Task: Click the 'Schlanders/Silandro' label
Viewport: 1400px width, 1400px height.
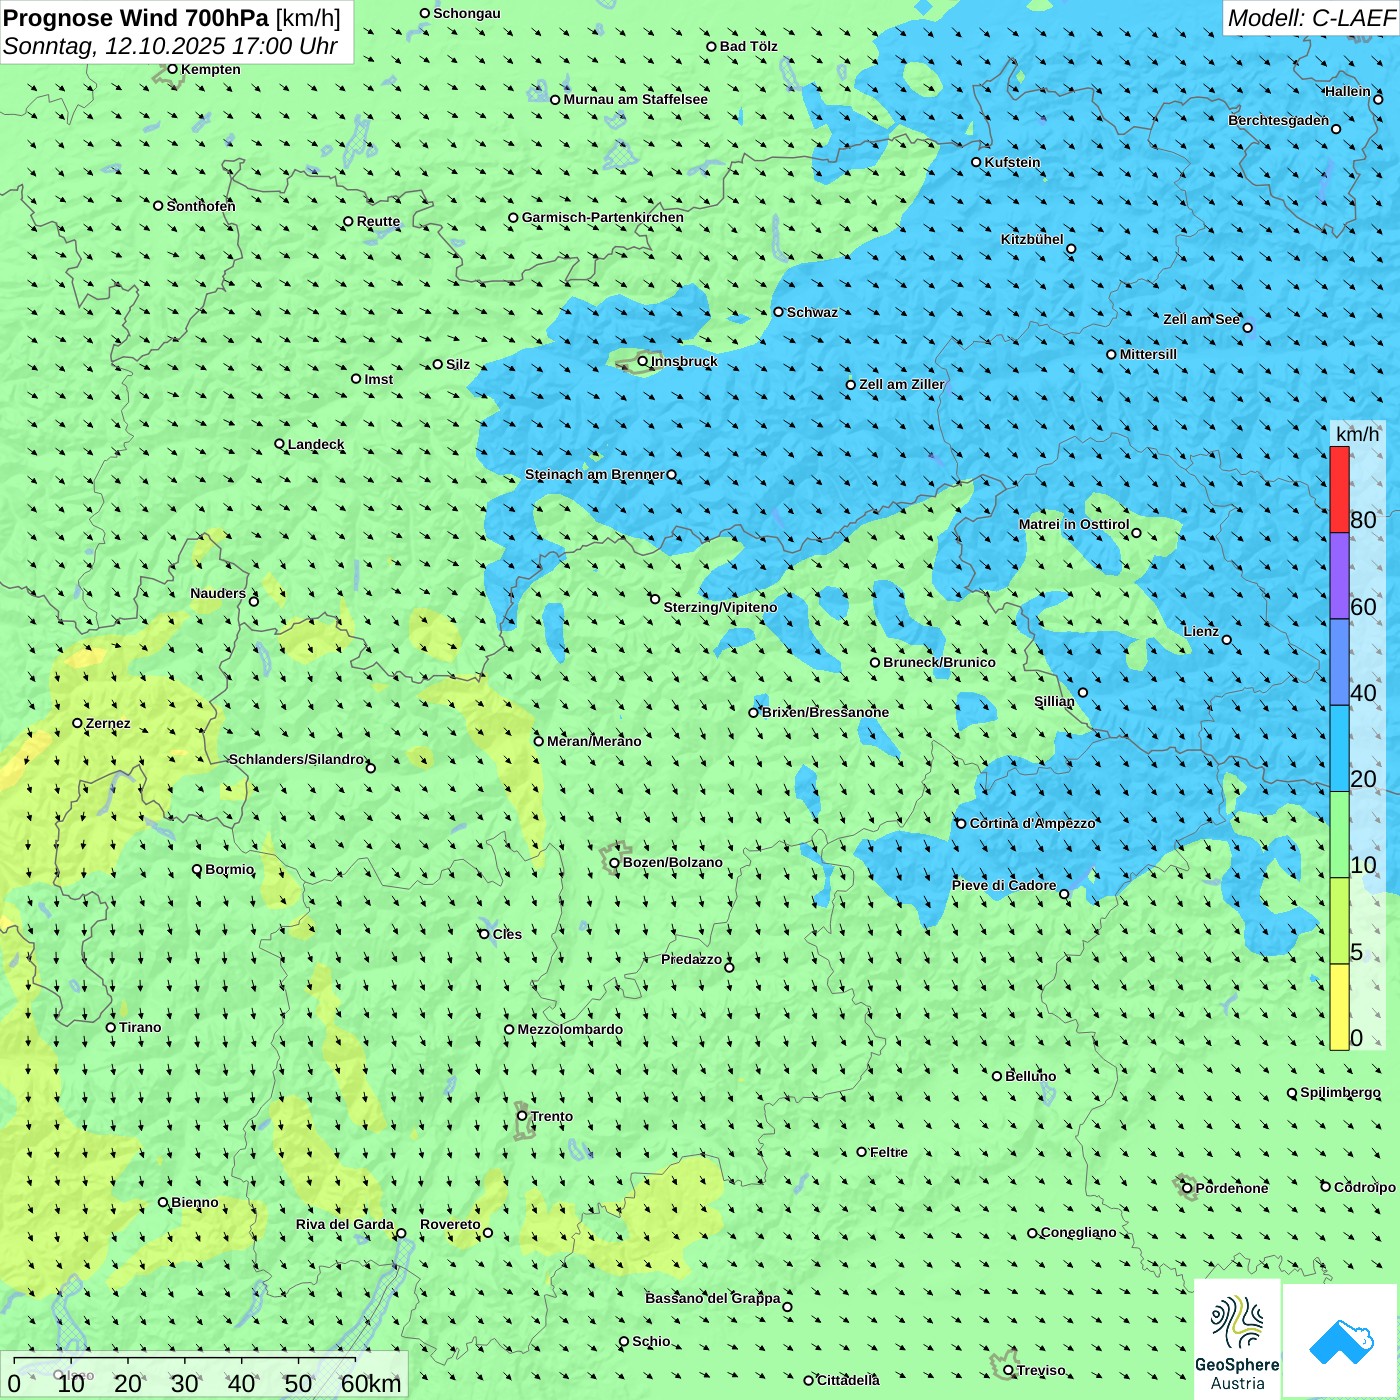Action: [x=297, y=759]
